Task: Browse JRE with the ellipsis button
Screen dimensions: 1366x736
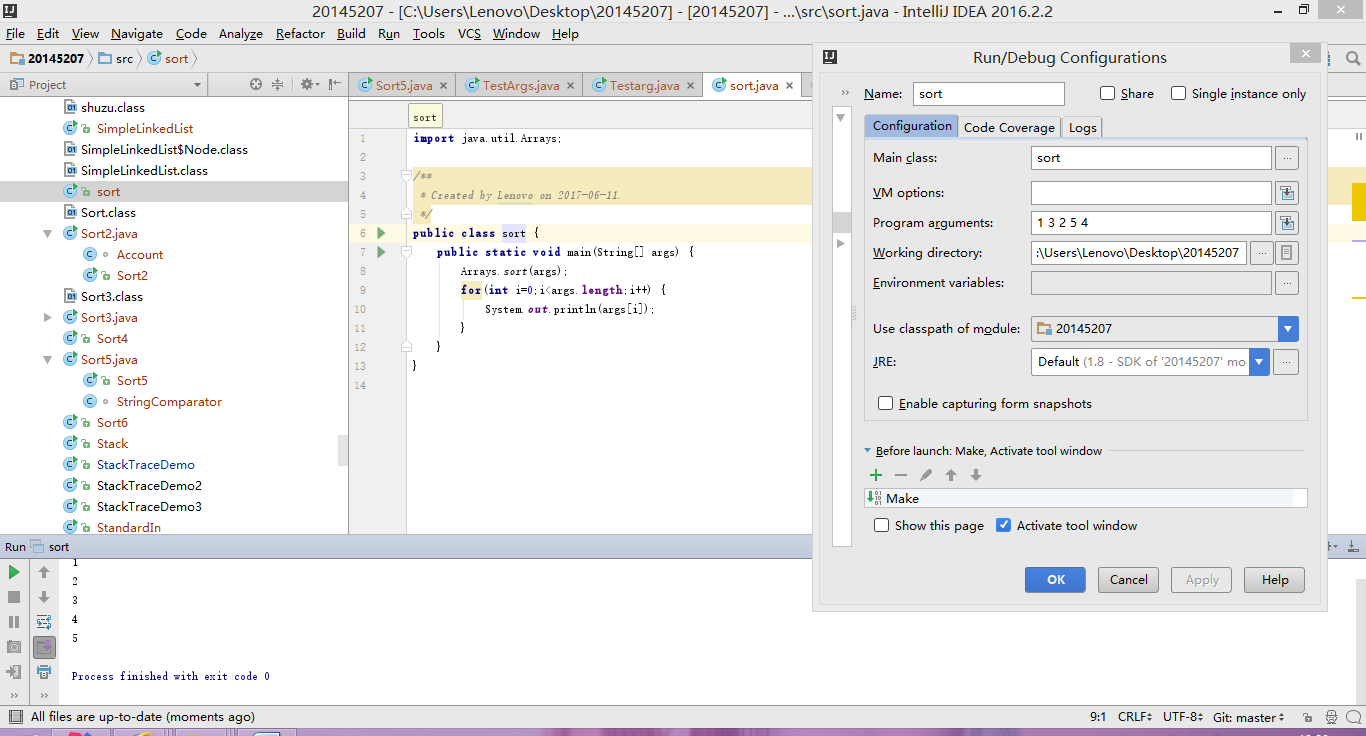Action: click(x=1287, y=362)
